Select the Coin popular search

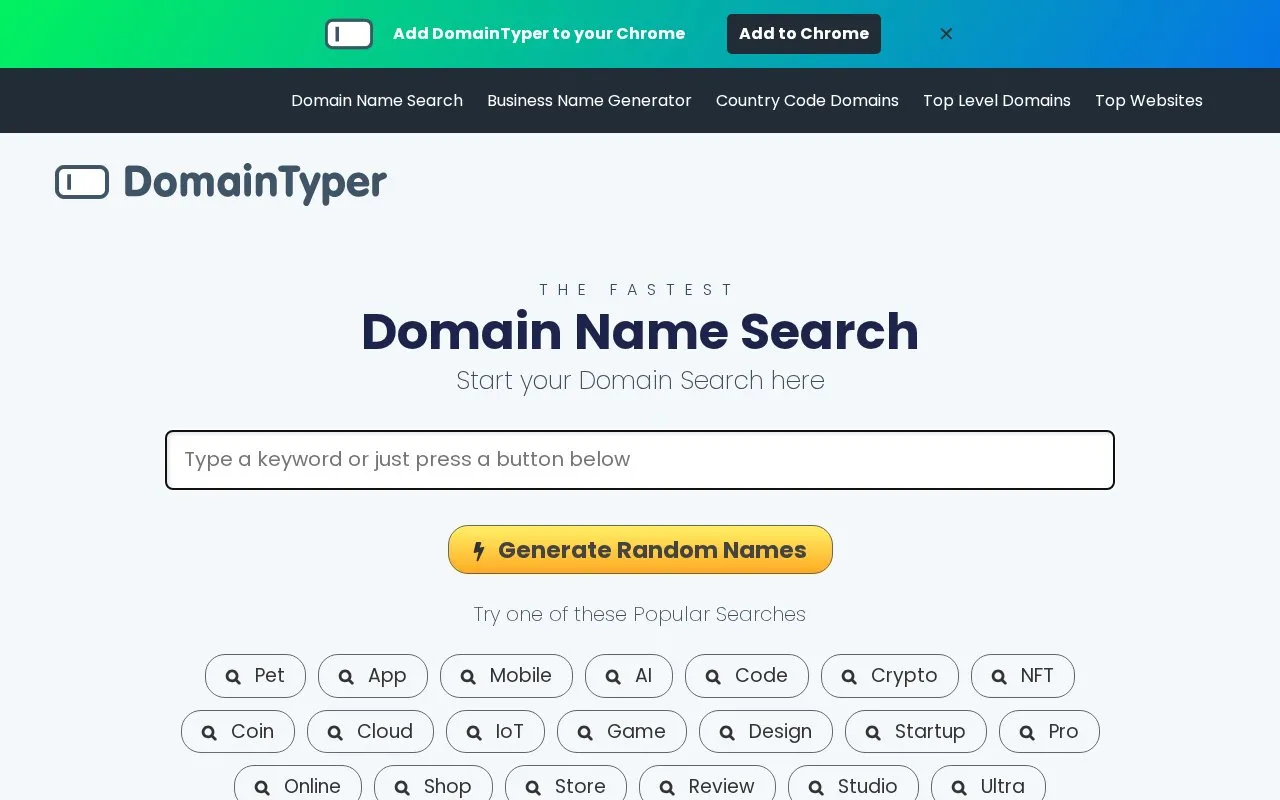pos(238,732)
